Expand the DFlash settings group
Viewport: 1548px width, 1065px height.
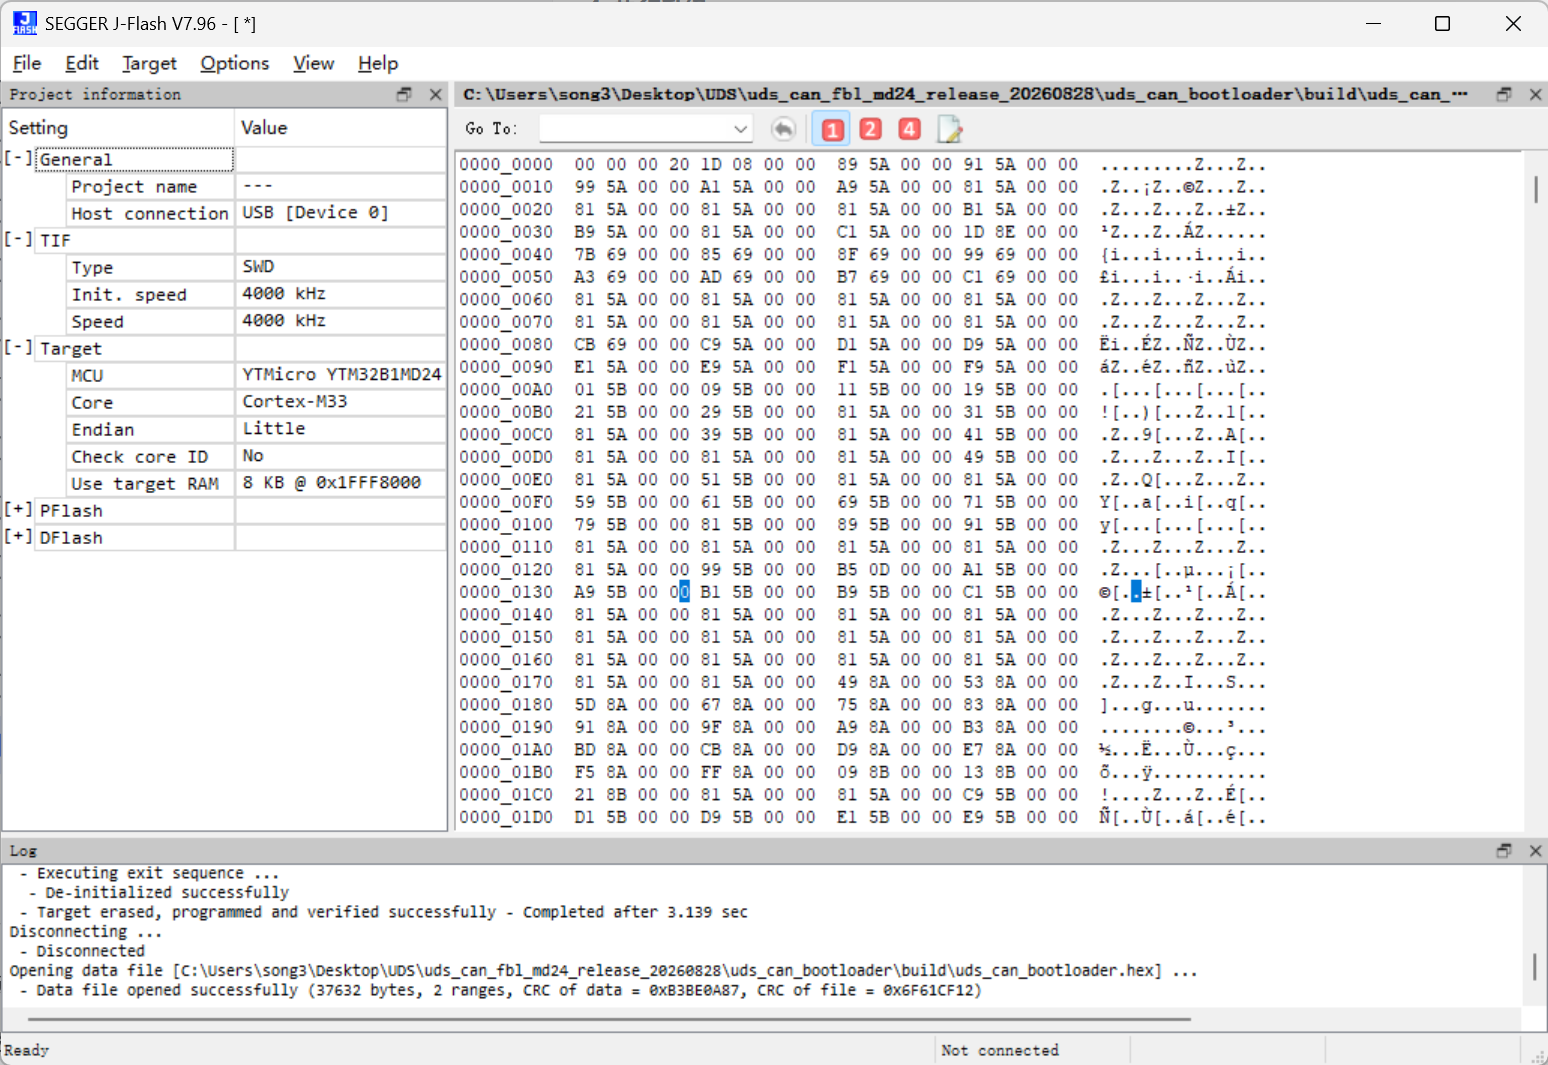[18, 536]
